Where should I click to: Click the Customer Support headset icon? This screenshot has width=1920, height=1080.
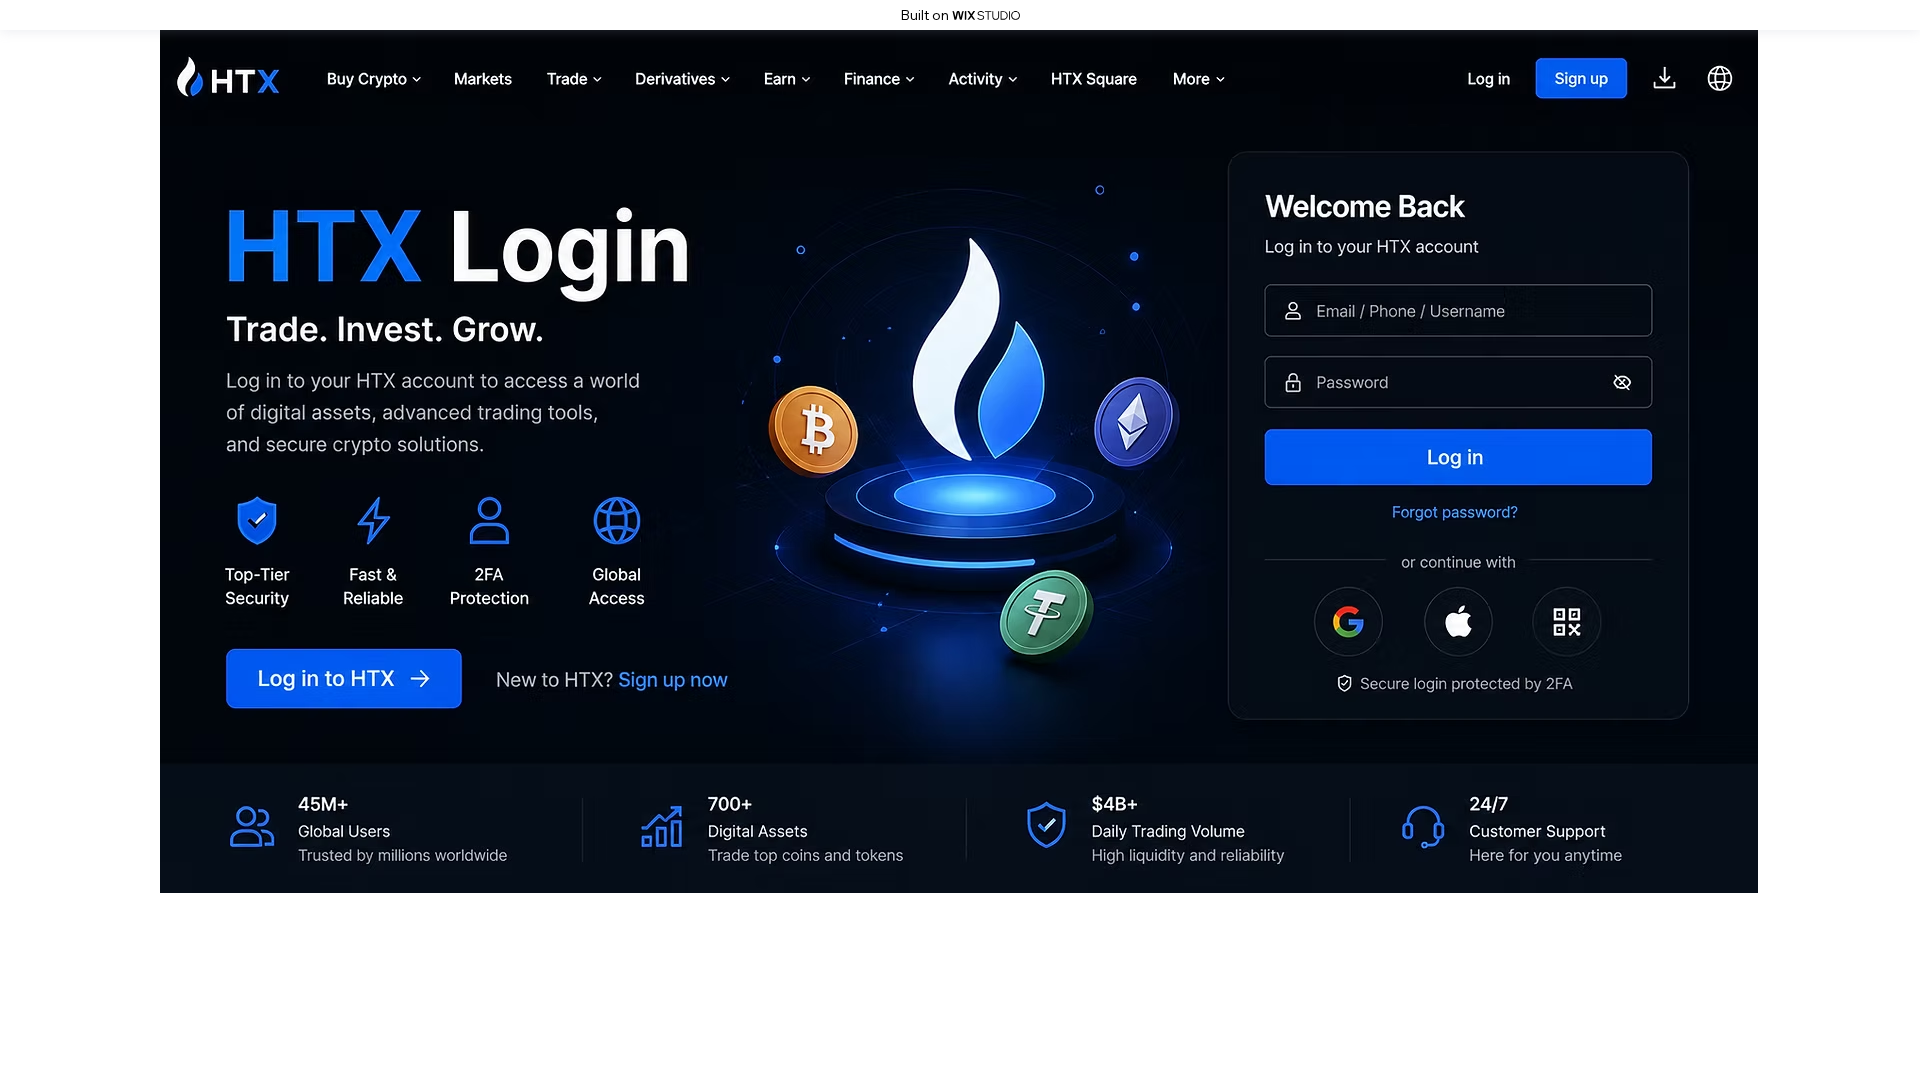pyautogui.click(x=1423, y=827)
